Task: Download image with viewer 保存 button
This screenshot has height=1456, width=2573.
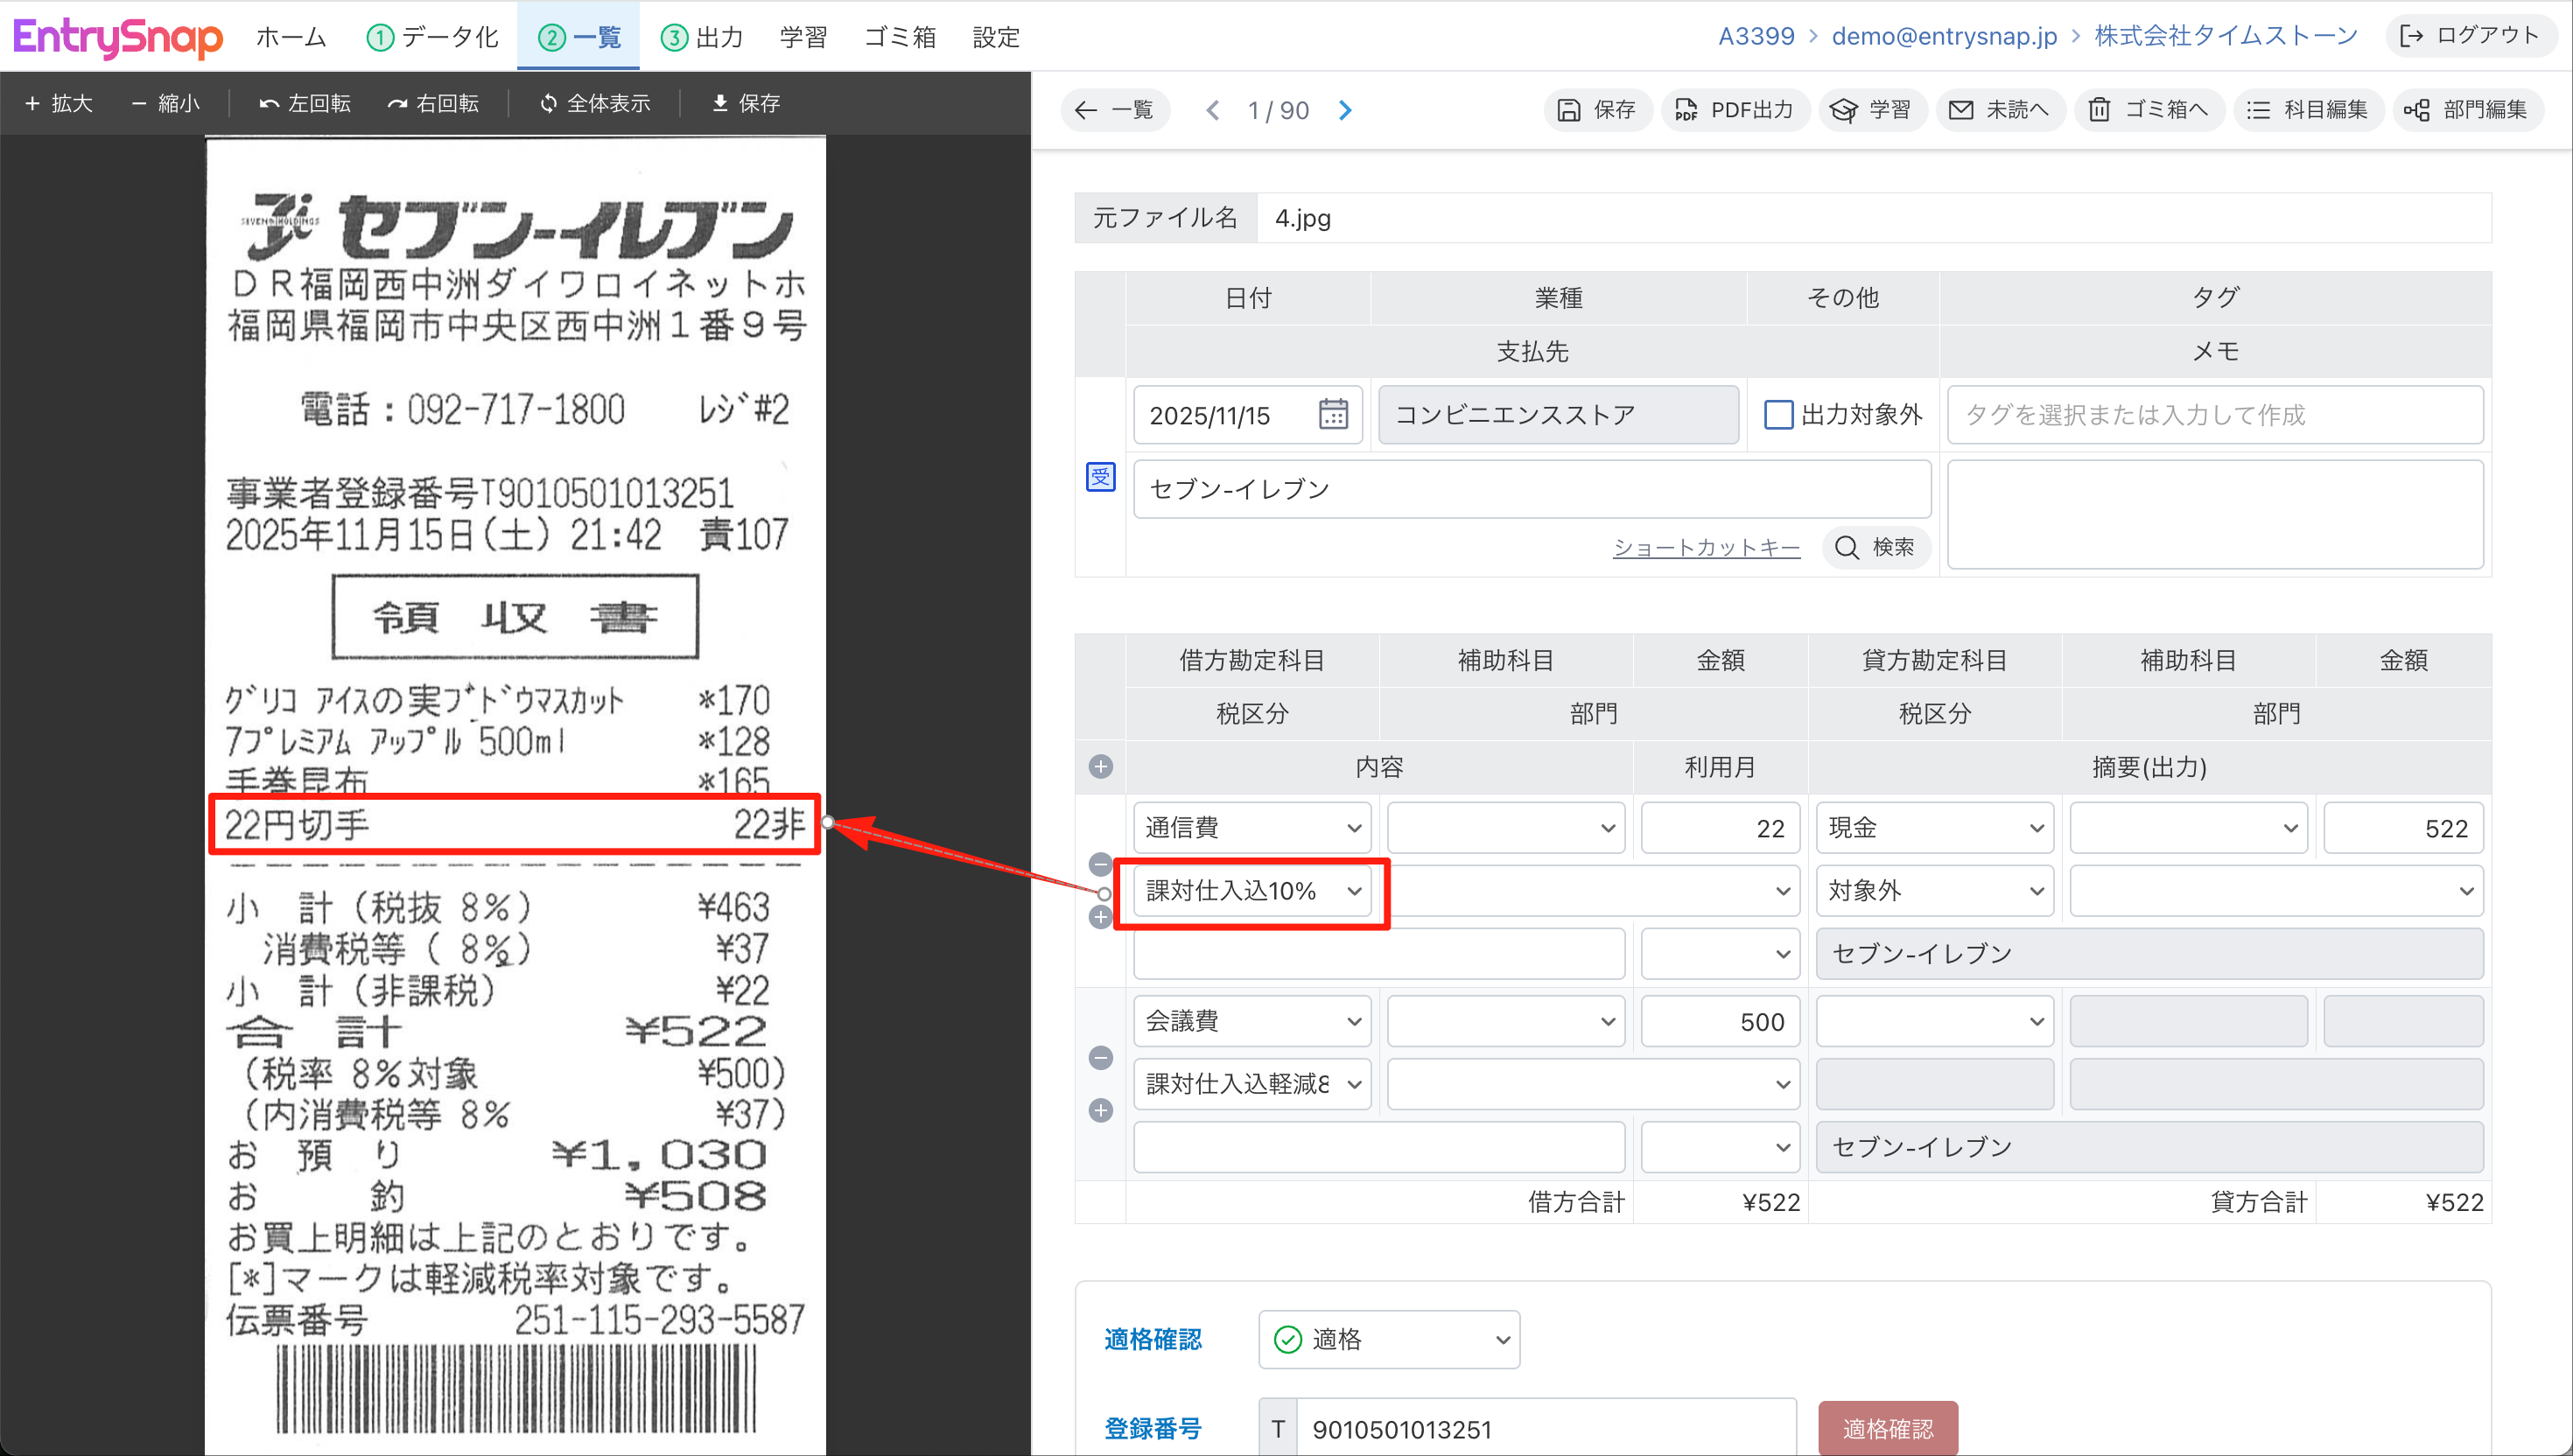Action: (746, 103)
